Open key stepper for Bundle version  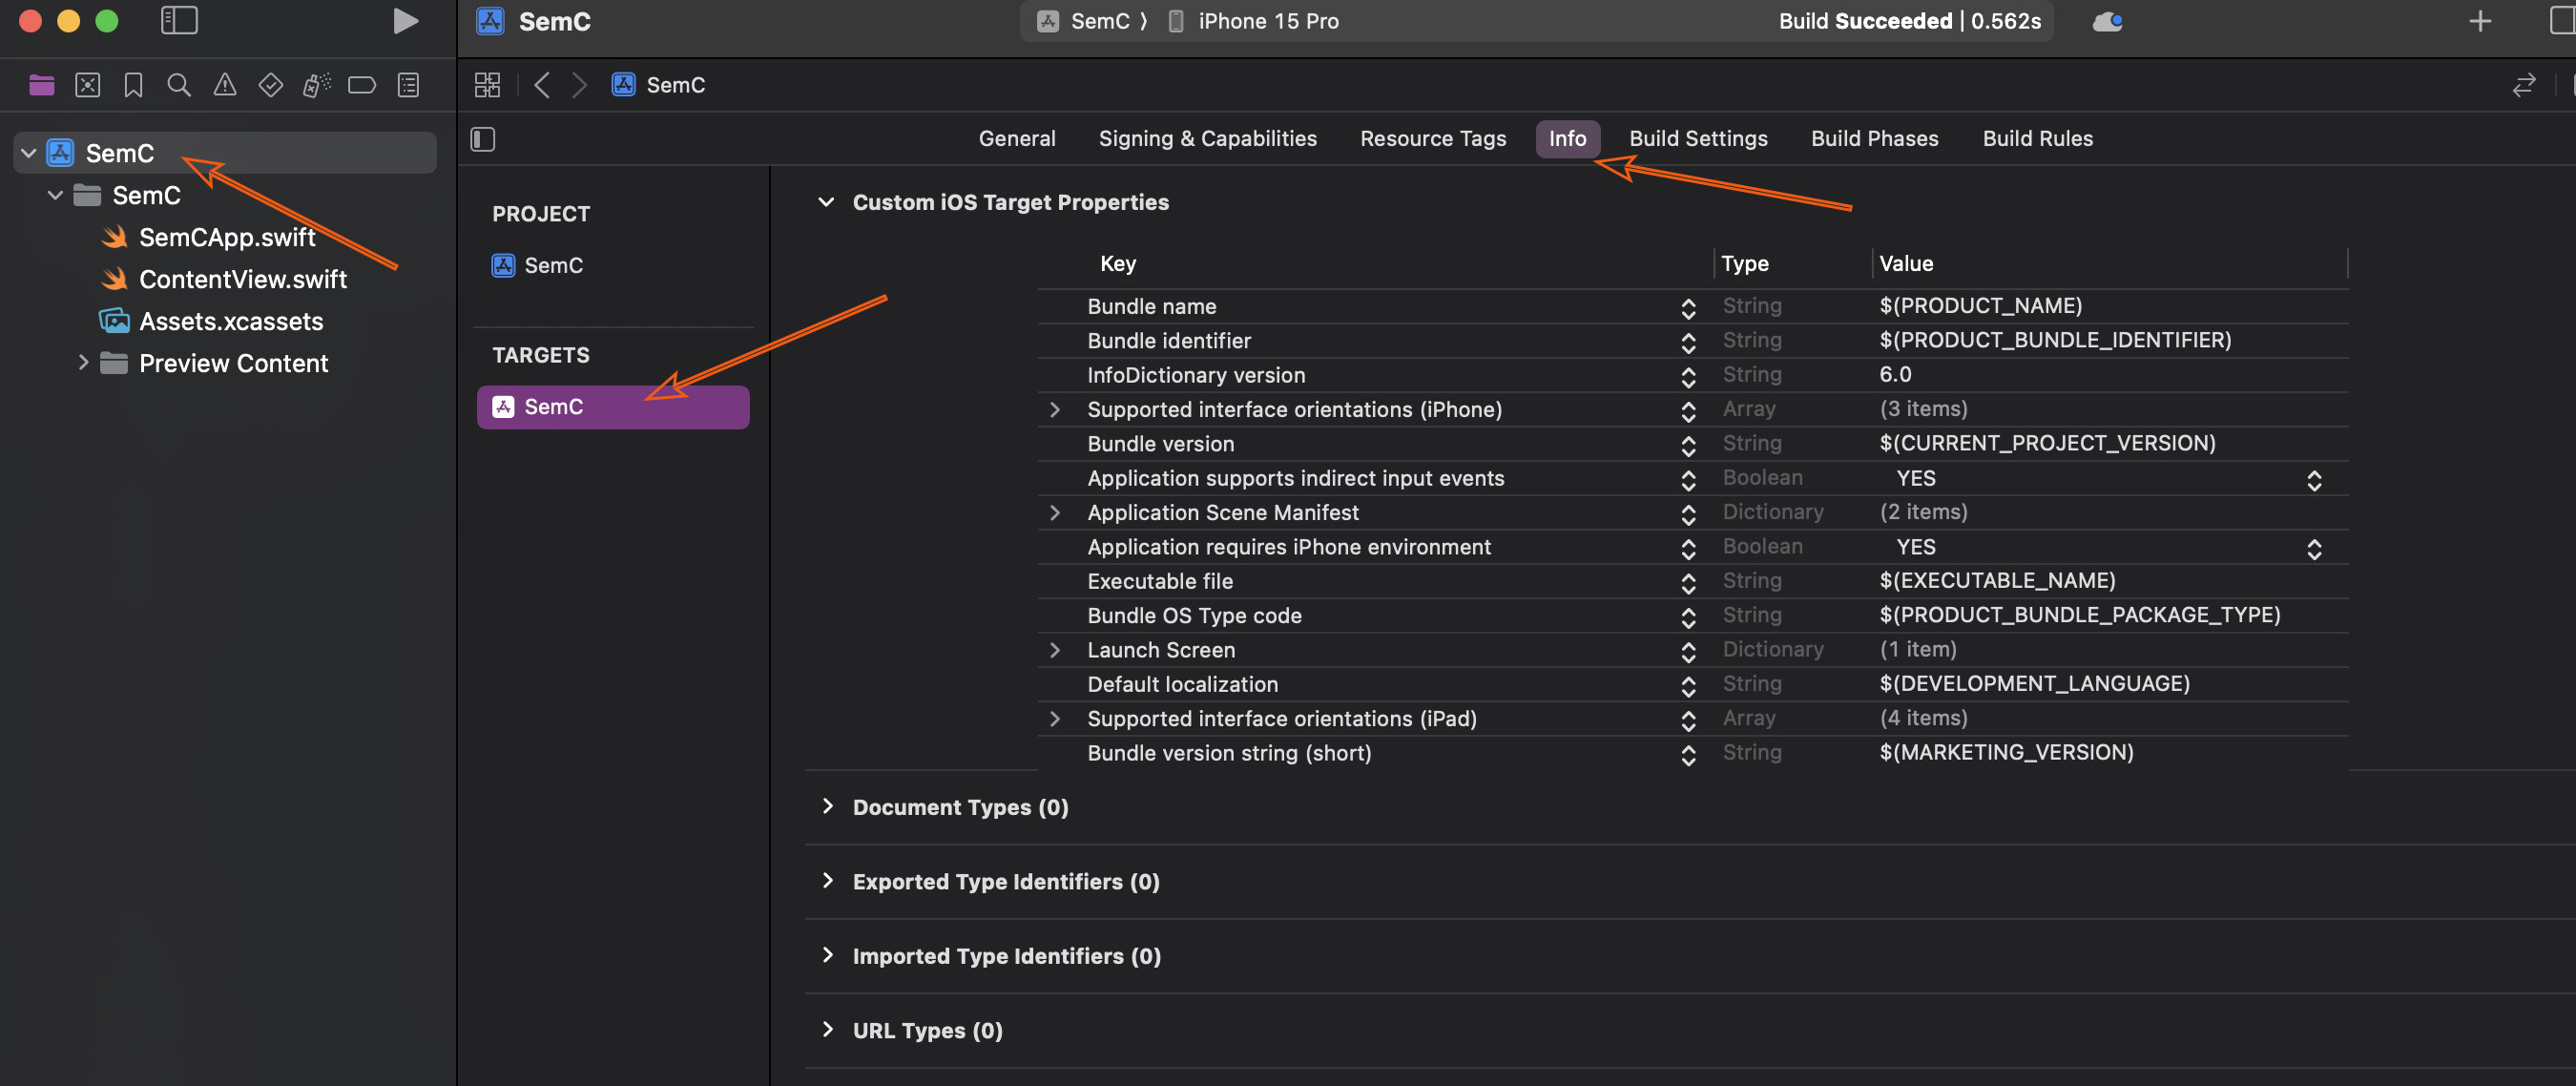point(1688,446)
